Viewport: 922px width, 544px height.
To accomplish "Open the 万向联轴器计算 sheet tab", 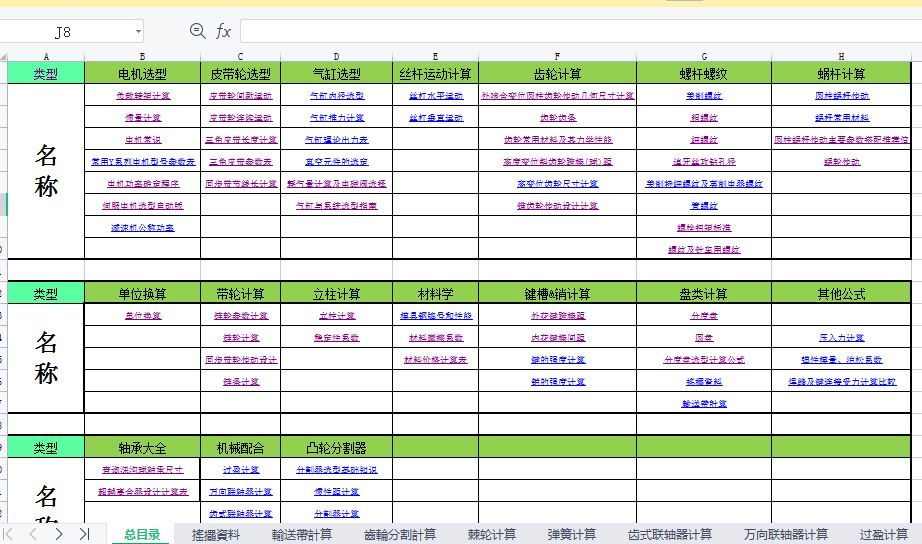I will point(786,534).
